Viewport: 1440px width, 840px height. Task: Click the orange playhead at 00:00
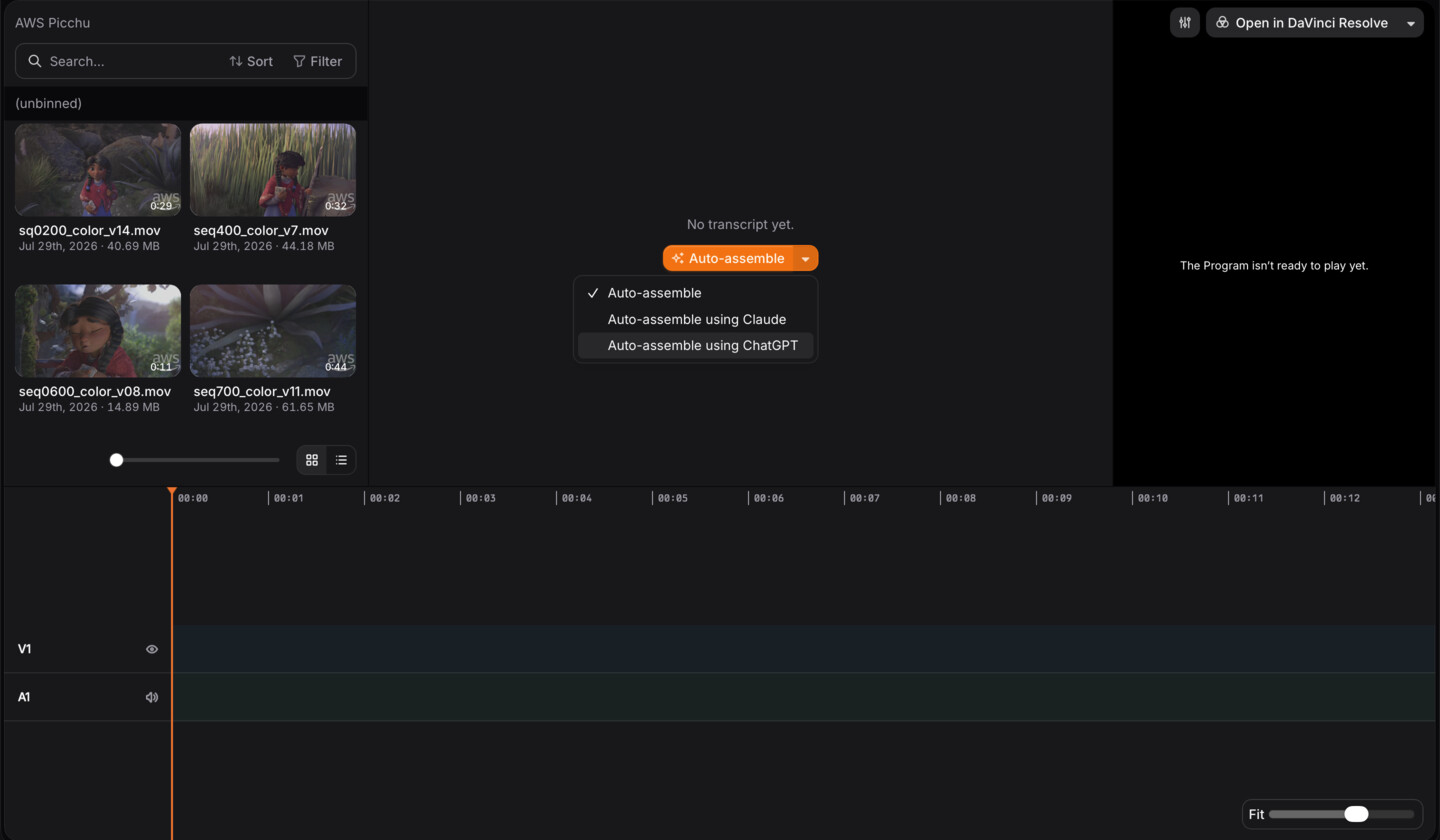172,492
